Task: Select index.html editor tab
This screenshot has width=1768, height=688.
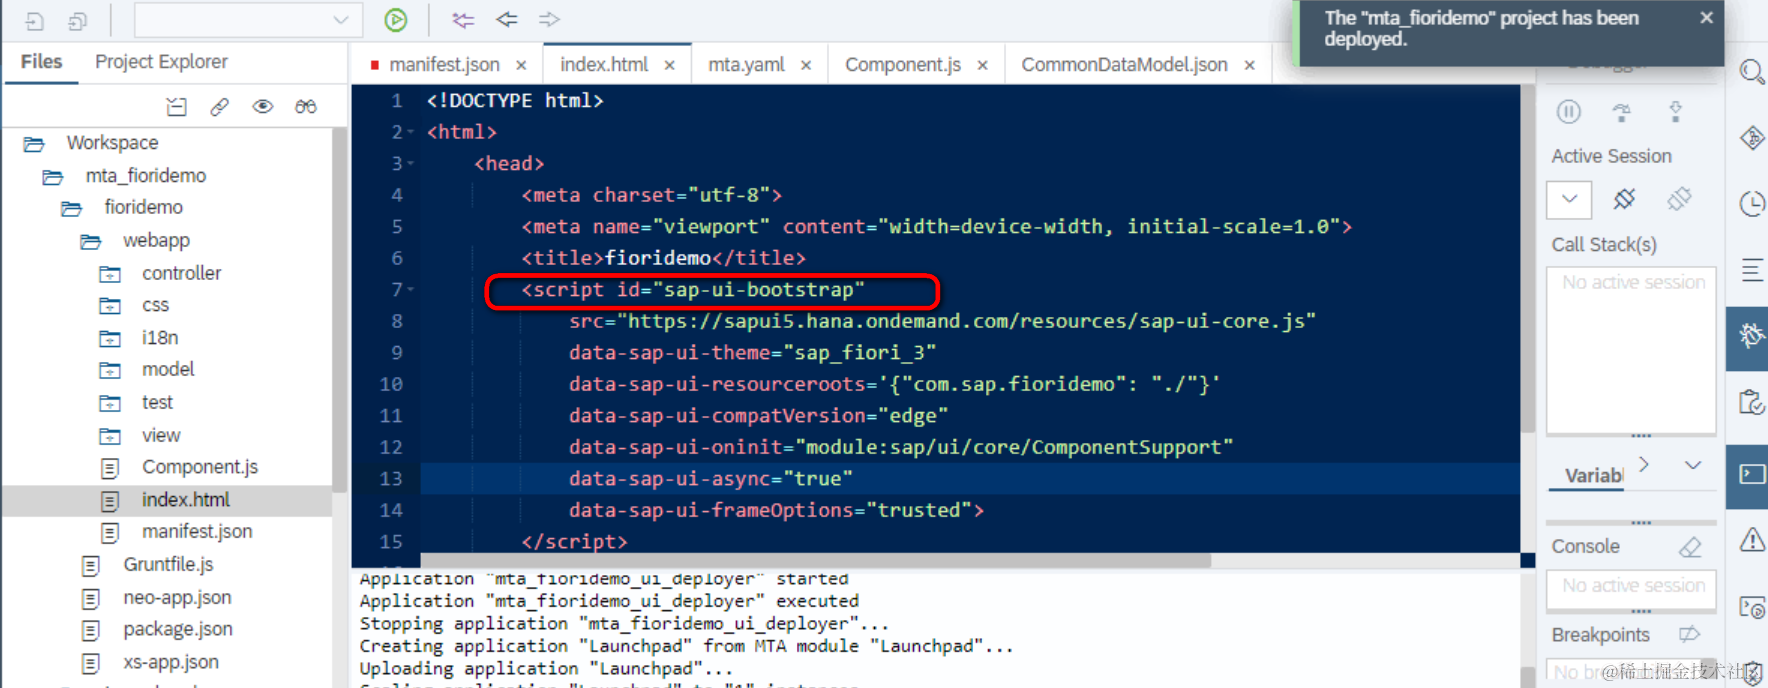Action: [x=604, y=65]
